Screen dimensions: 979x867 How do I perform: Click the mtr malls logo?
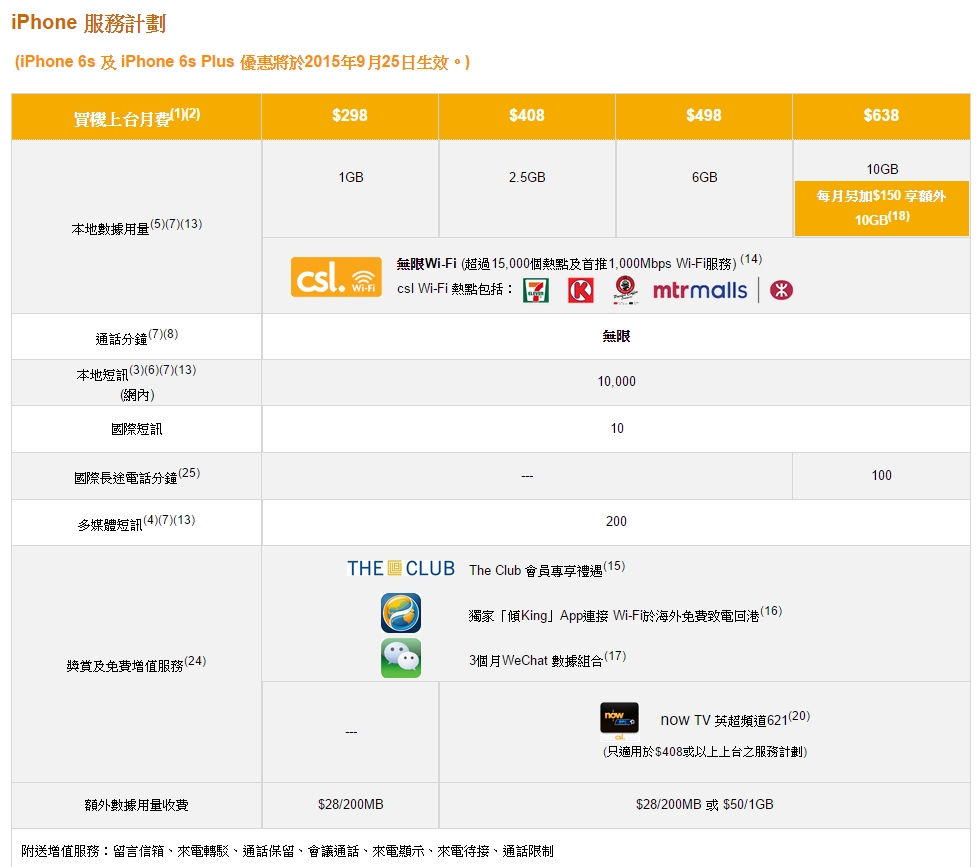(699, 290)
